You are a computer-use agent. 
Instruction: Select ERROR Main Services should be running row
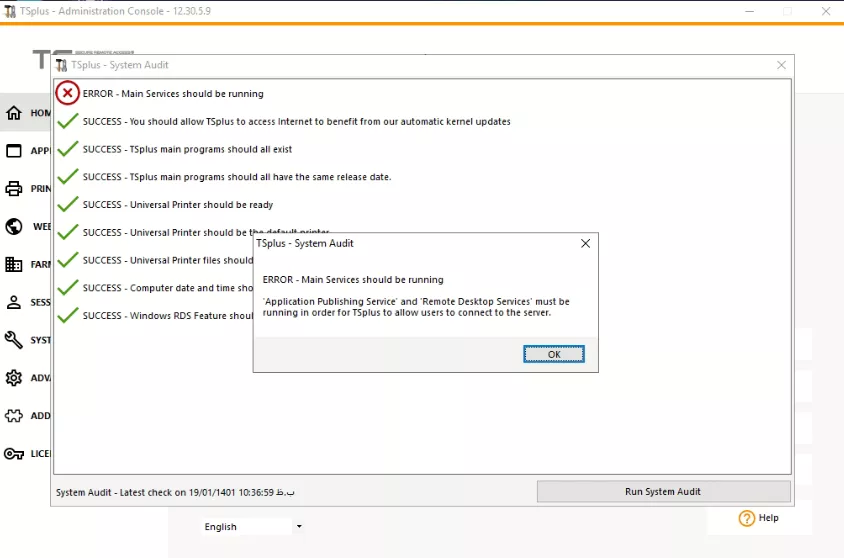(173, 94)
